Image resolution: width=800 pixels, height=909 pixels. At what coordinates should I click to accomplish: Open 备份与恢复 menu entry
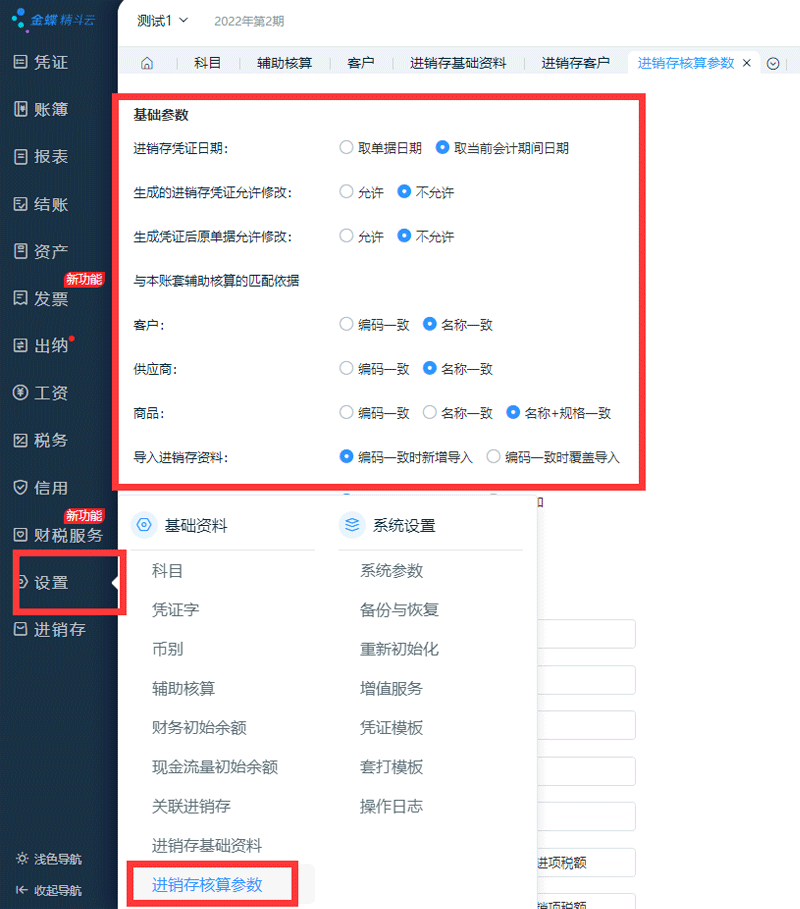pyautogui.click(x=399, y=610)
